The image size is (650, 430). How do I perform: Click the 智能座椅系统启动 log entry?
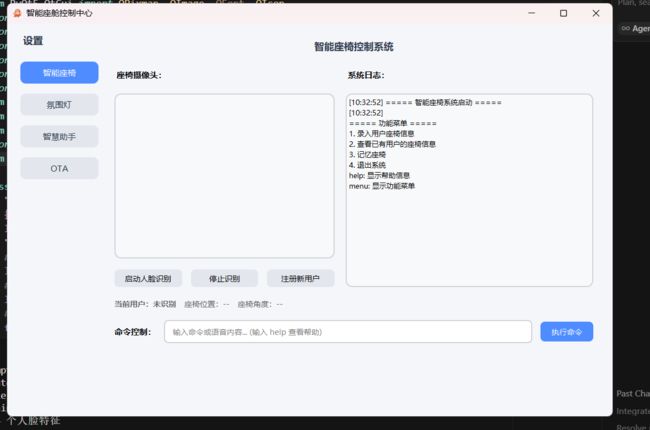point(425,102)
